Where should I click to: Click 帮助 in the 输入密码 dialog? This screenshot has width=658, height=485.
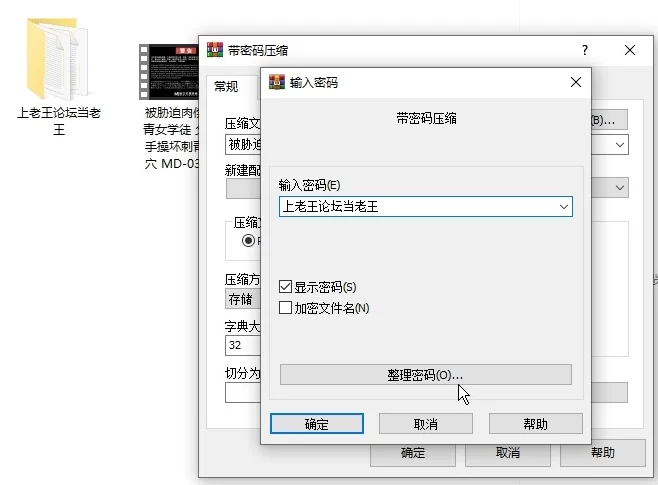click(535, 424)
